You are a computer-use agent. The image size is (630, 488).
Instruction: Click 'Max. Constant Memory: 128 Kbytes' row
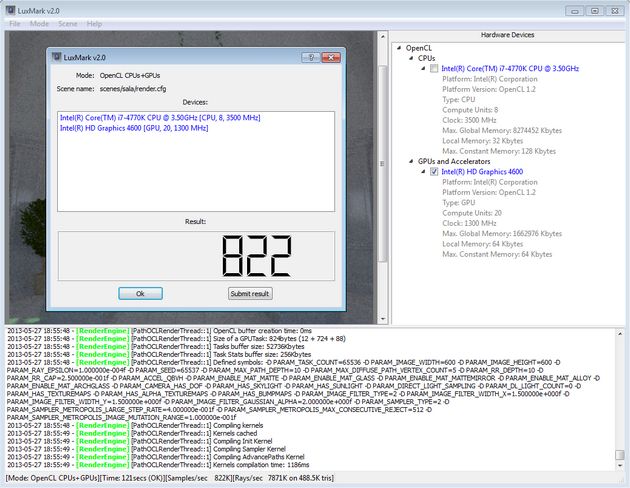[499, 151]
